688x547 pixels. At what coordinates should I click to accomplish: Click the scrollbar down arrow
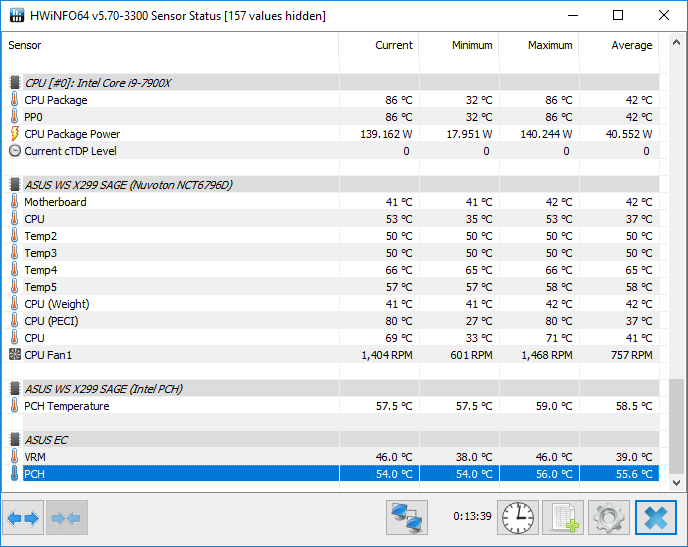point(676,483)
